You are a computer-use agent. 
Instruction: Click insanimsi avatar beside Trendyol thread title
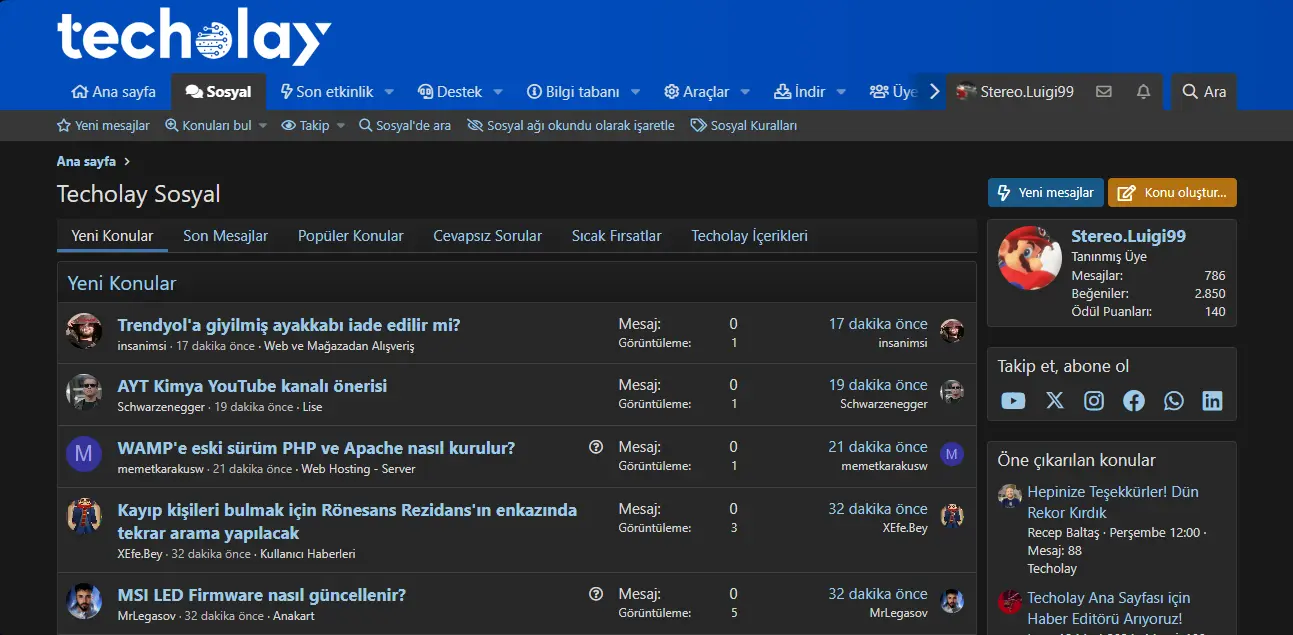(x=84, y=331)
